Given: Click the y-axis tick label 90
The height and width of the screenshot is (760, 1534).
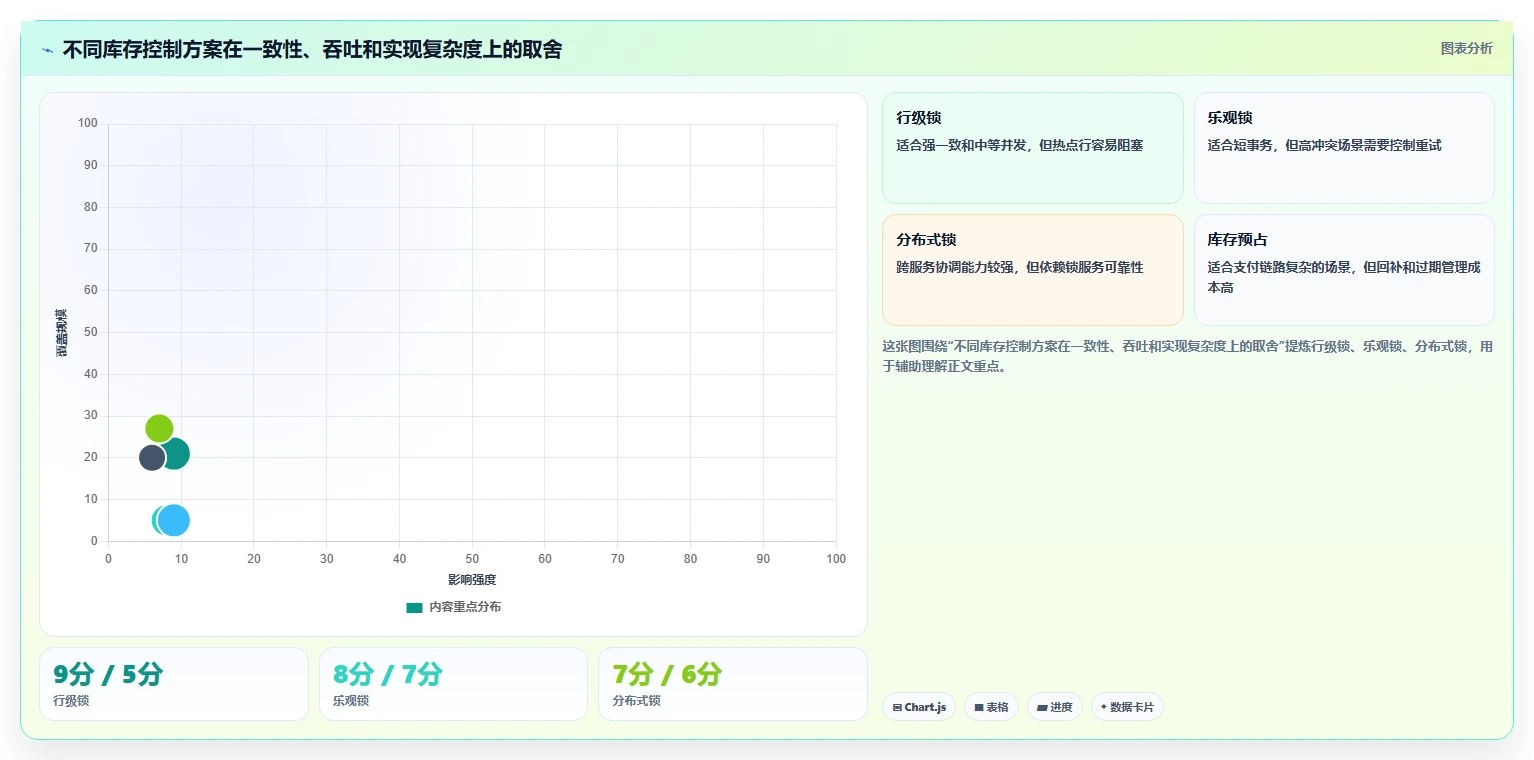Looking at the screenshot, I should [91, 165].
